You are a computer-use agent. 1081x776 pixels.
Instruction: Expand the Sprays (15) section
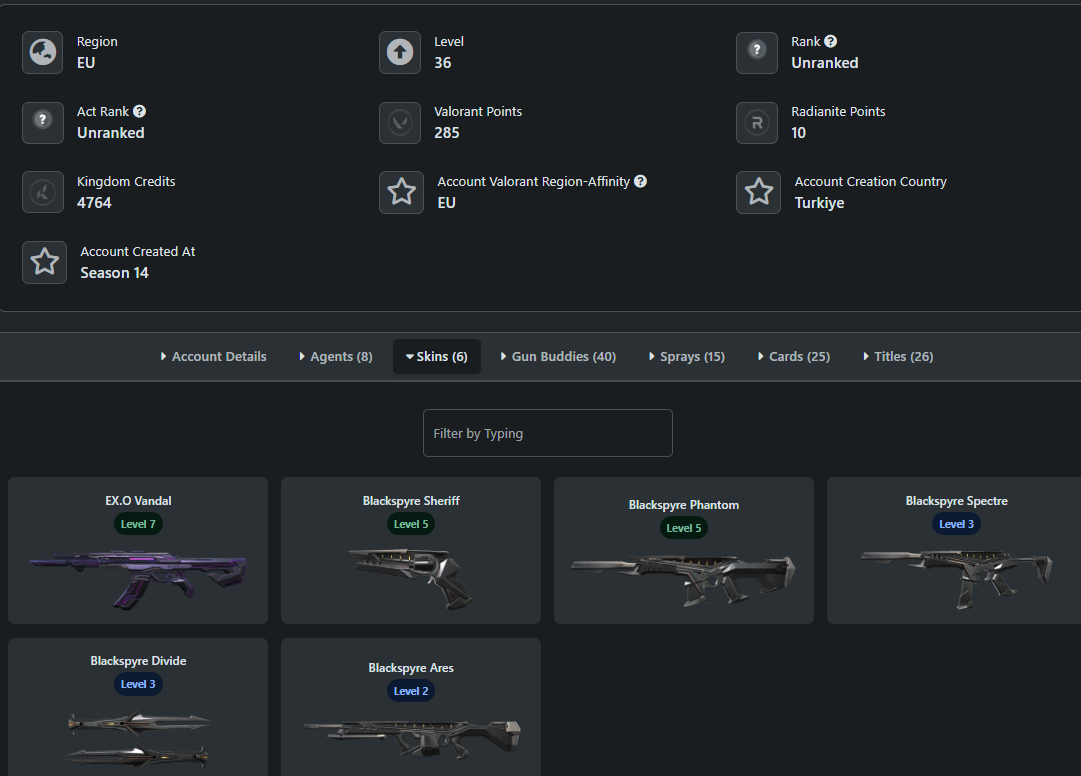point(687,356)
